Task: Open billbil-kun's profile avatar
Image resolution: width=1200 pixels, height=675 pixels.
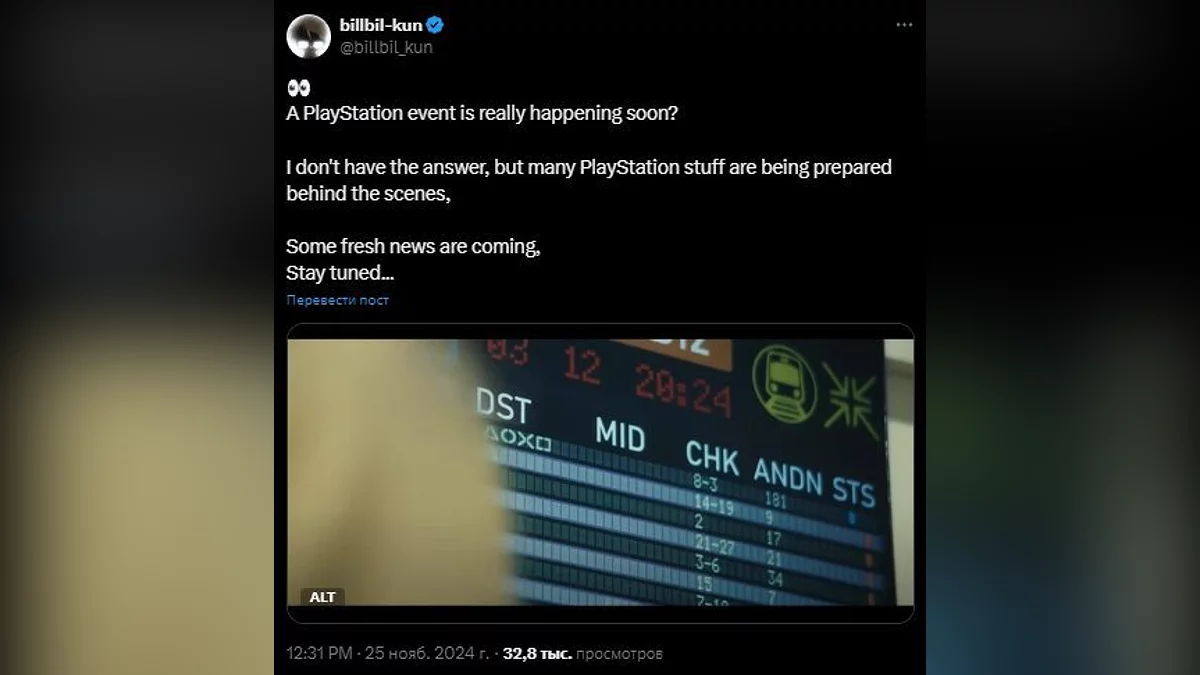Action: point(309,36)
